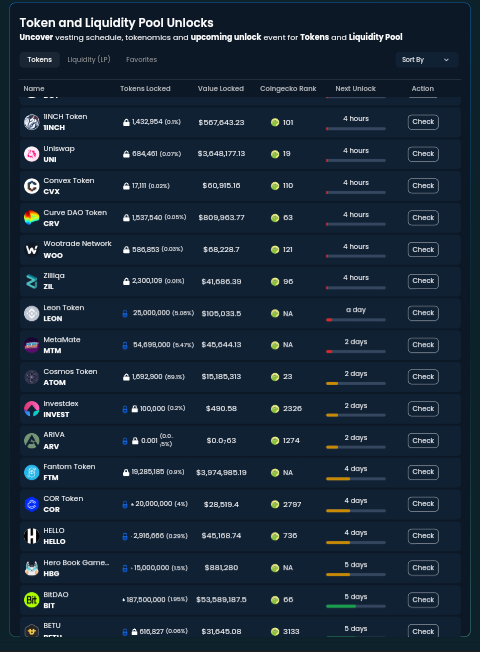Screen dimensions: 480x652
Task: Click the 25,000,000 tokens locked for LEON
Action: point(151,313)
